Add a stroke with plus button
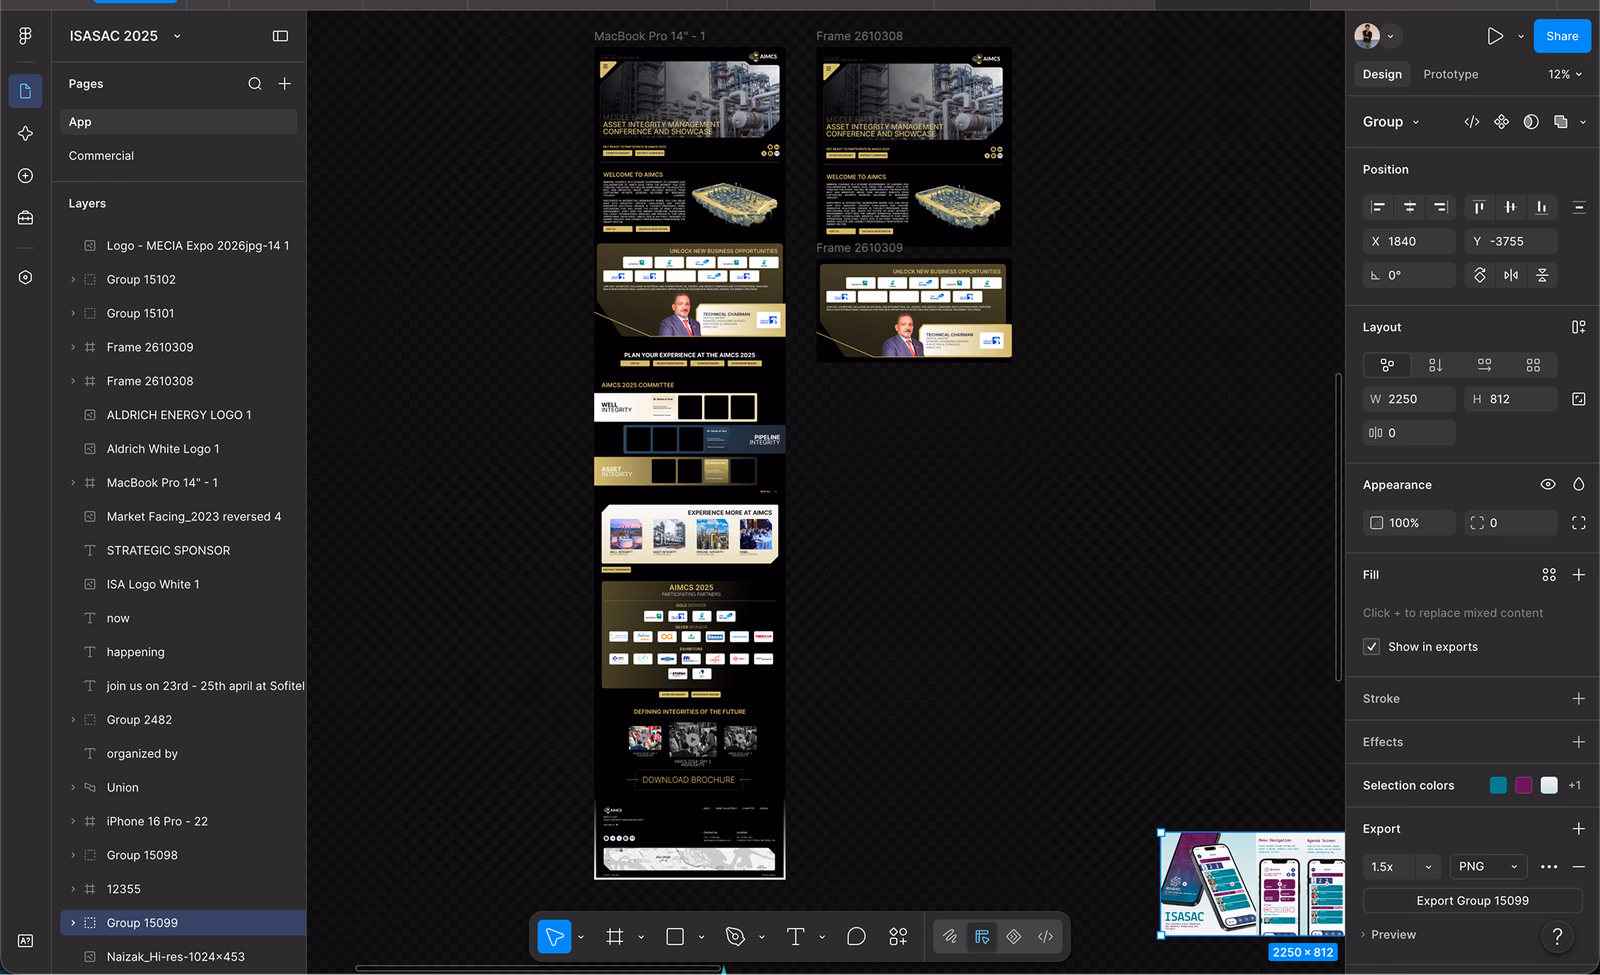 point(1579,699)
